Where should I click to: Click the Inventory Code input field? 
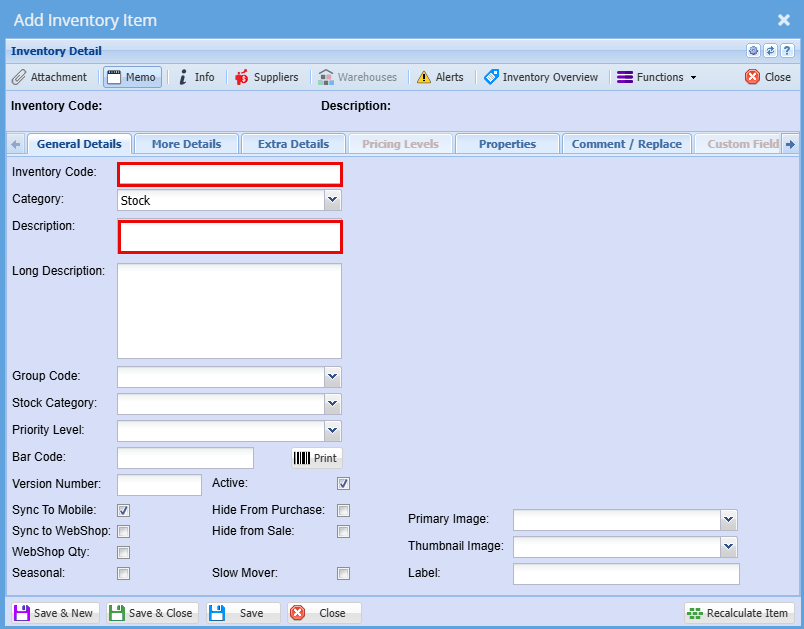[230, 174]
